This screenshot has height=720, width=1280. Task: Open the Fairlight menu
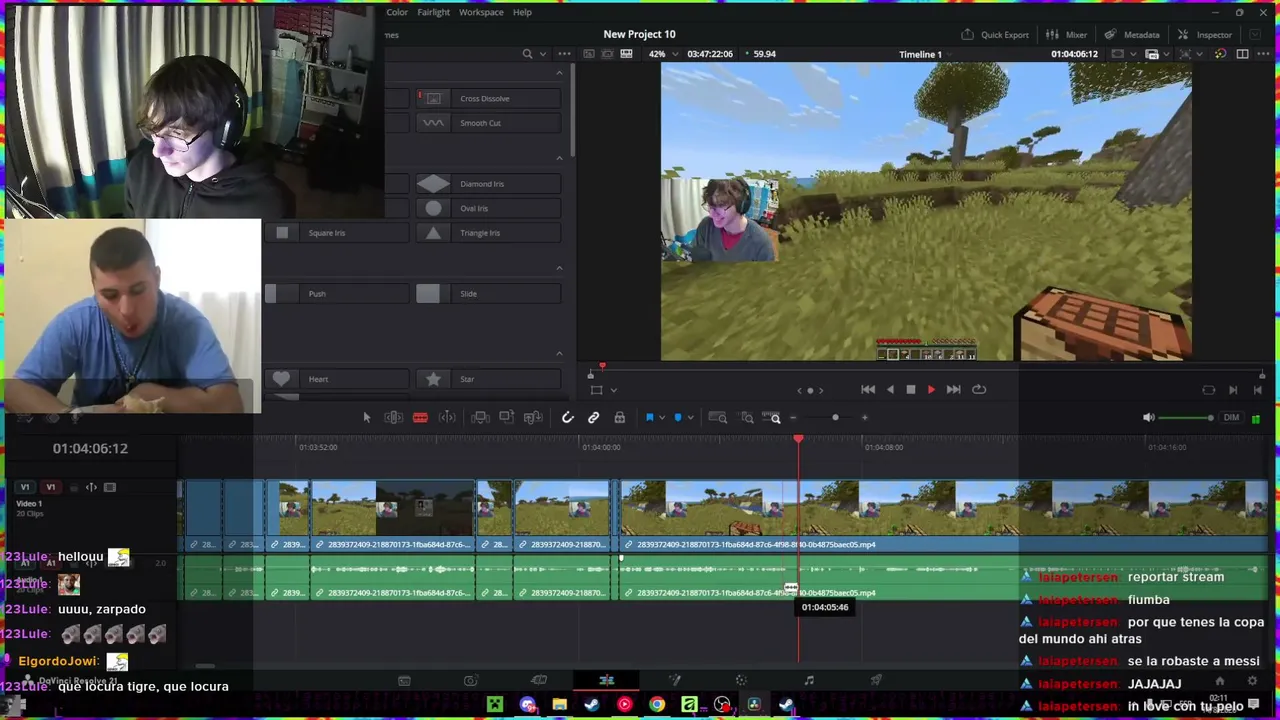433,12
